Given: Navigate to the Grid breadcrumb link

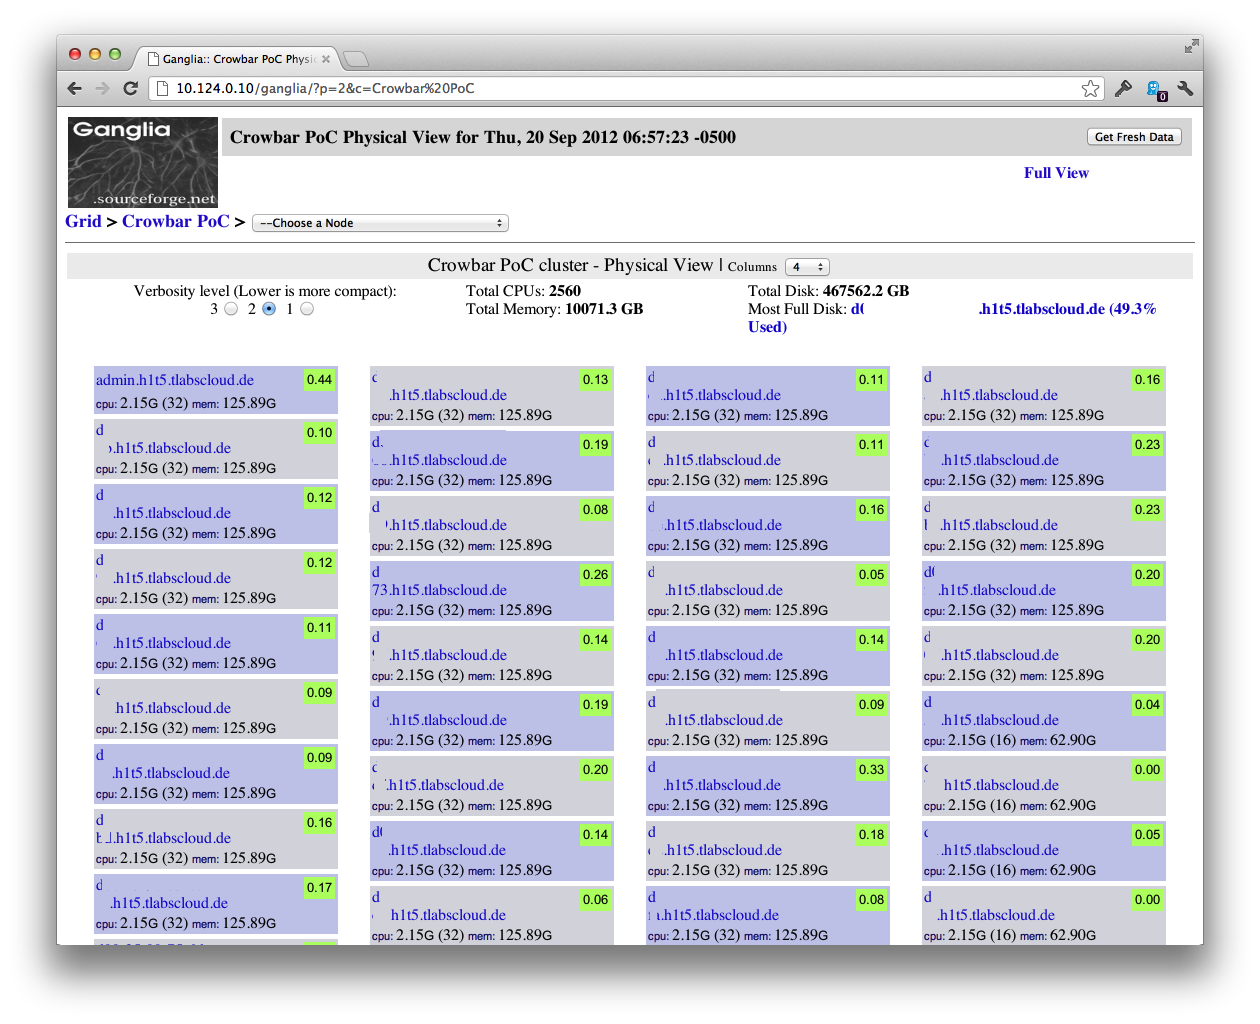Looking at the screenshot, I should [83, 222].
